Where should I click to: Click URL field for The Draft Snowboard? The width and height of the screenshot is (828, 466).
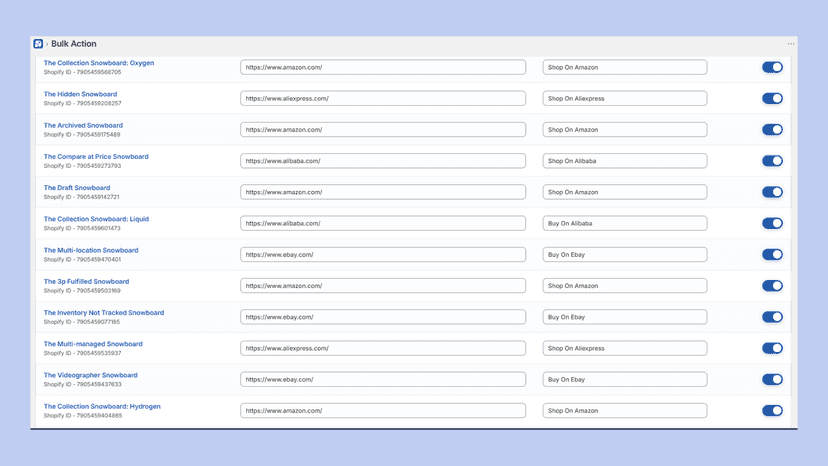(383, 192)
